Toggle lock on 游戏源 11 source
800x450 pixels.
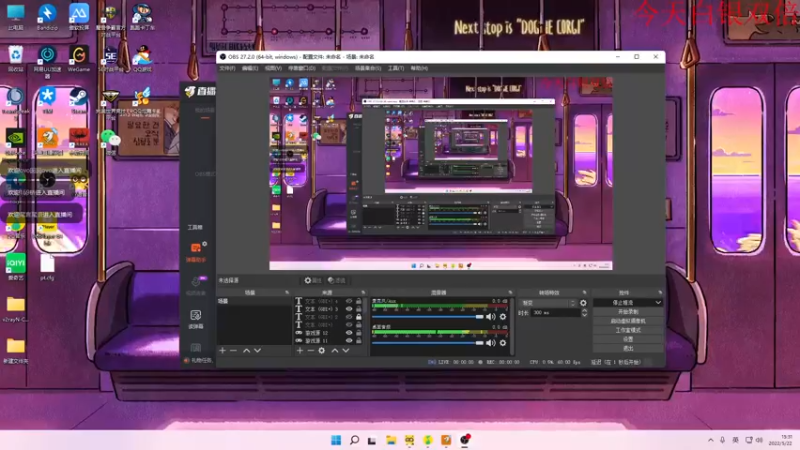[359, 340]
